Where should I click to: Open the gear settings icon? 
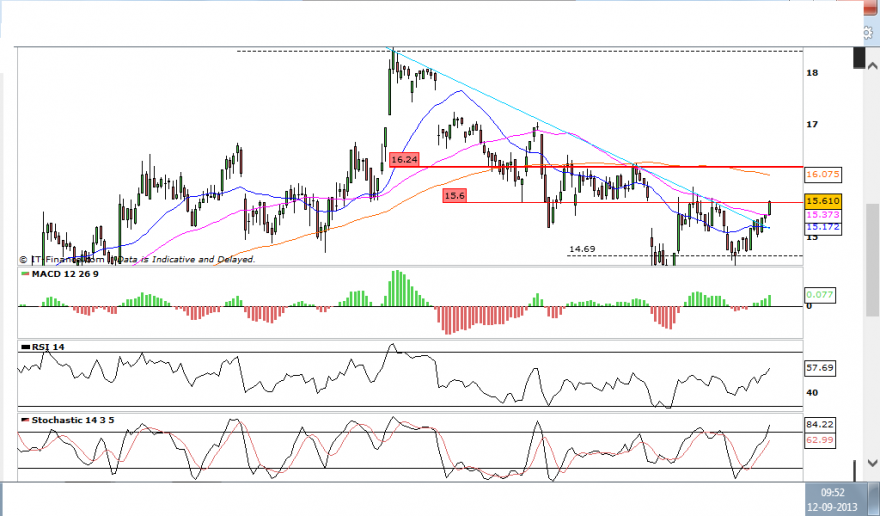point(868,33)
